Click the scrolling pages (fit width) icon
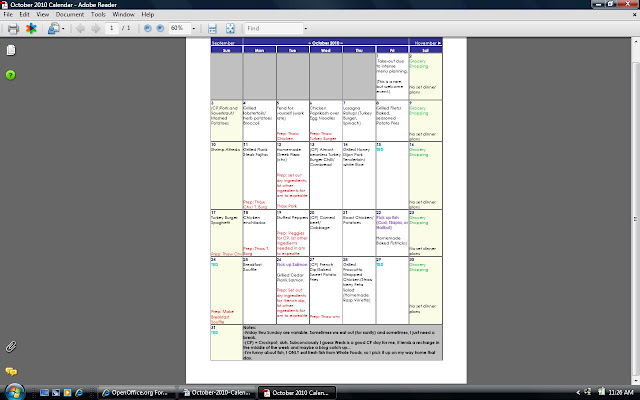640x400 pixels. click(x=212, y=29)
